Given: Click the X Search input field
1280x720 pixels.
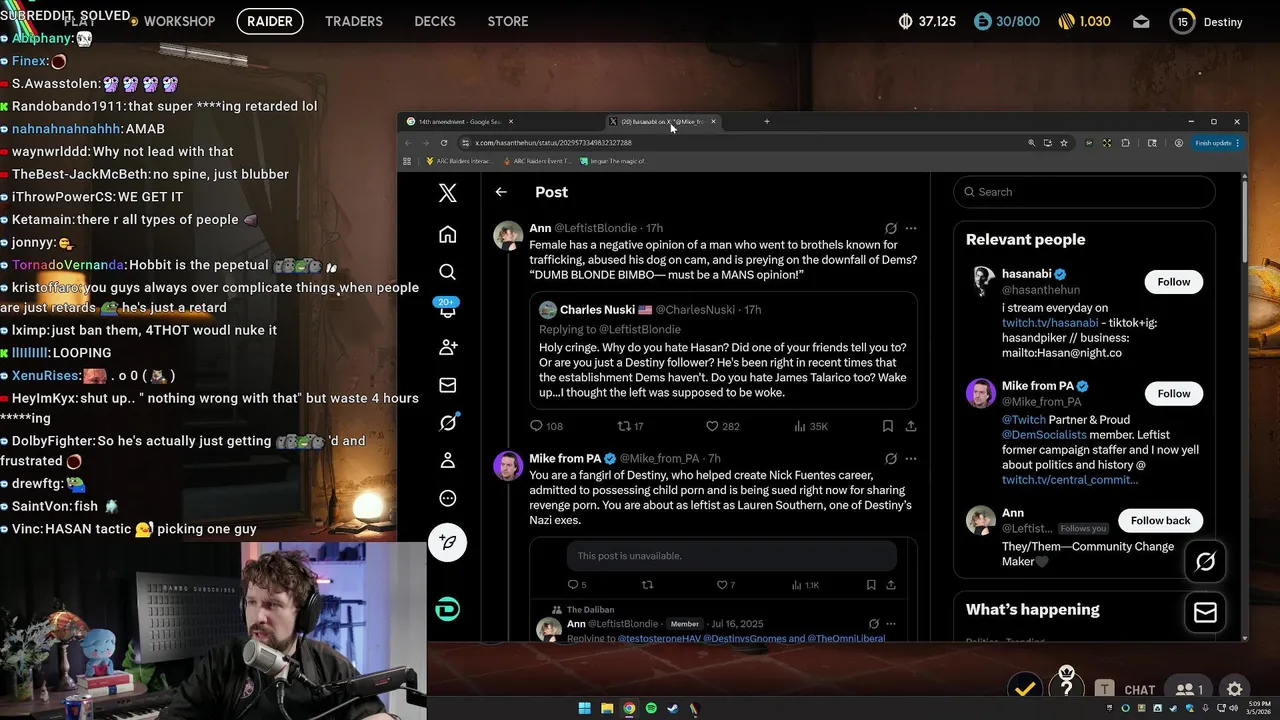Looking at the screenshot, I should click(1084, 192).
